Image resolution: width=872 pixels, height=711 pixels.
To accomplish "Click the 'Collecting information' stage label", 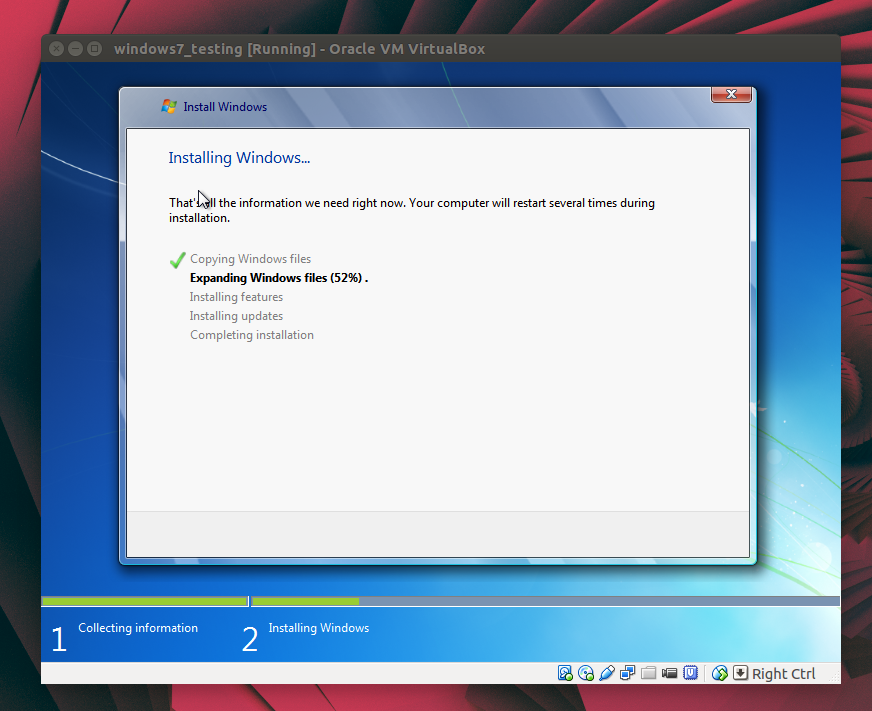I will tap(138, 628).
